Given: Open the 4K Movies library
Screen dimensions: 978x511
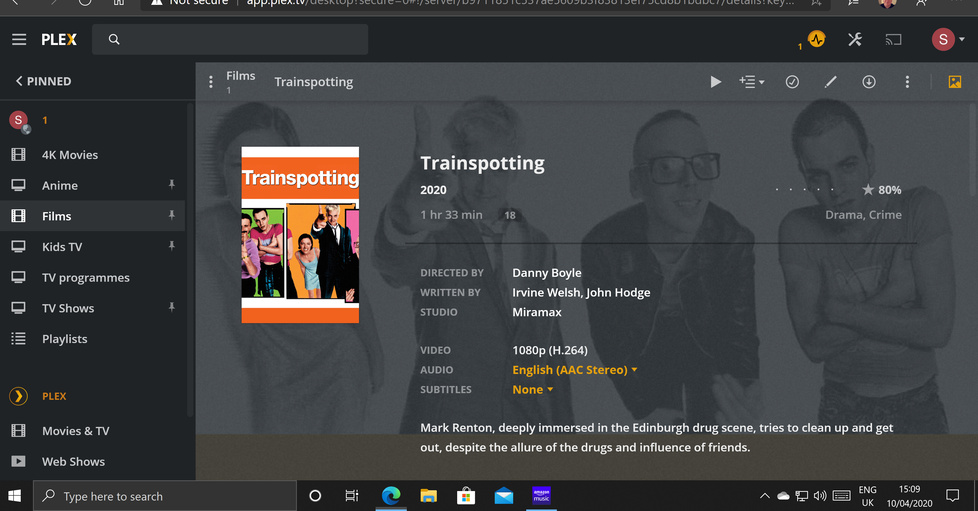Looking at the screenshot, I should point(92,155).
